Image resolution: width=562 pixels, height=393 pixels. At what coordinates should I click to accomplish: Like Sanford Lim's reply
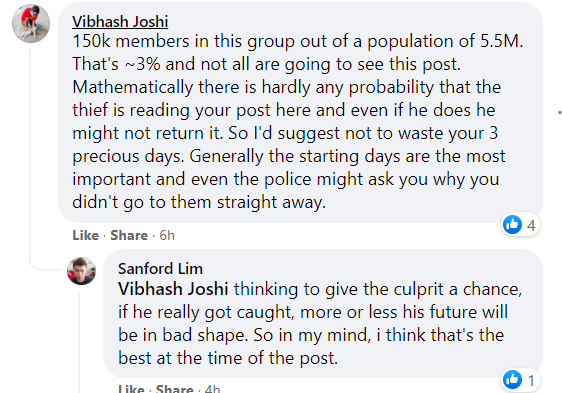[131, 389]
